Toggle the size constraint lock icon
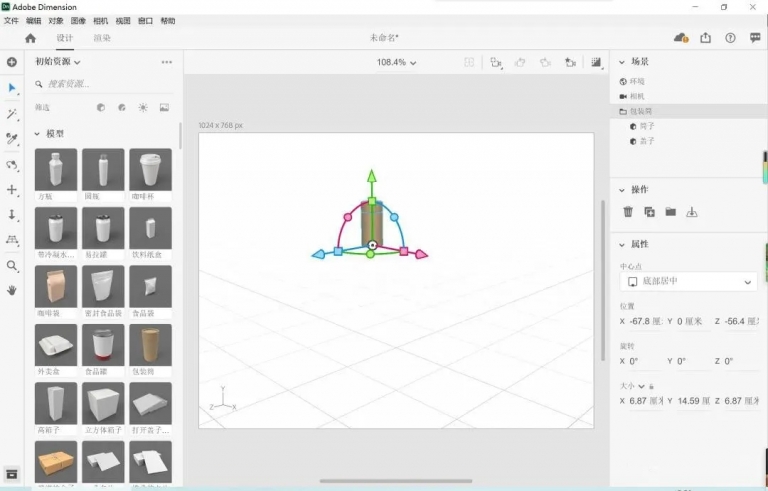This screenshot has height=491, width=768. click(652, 385)
